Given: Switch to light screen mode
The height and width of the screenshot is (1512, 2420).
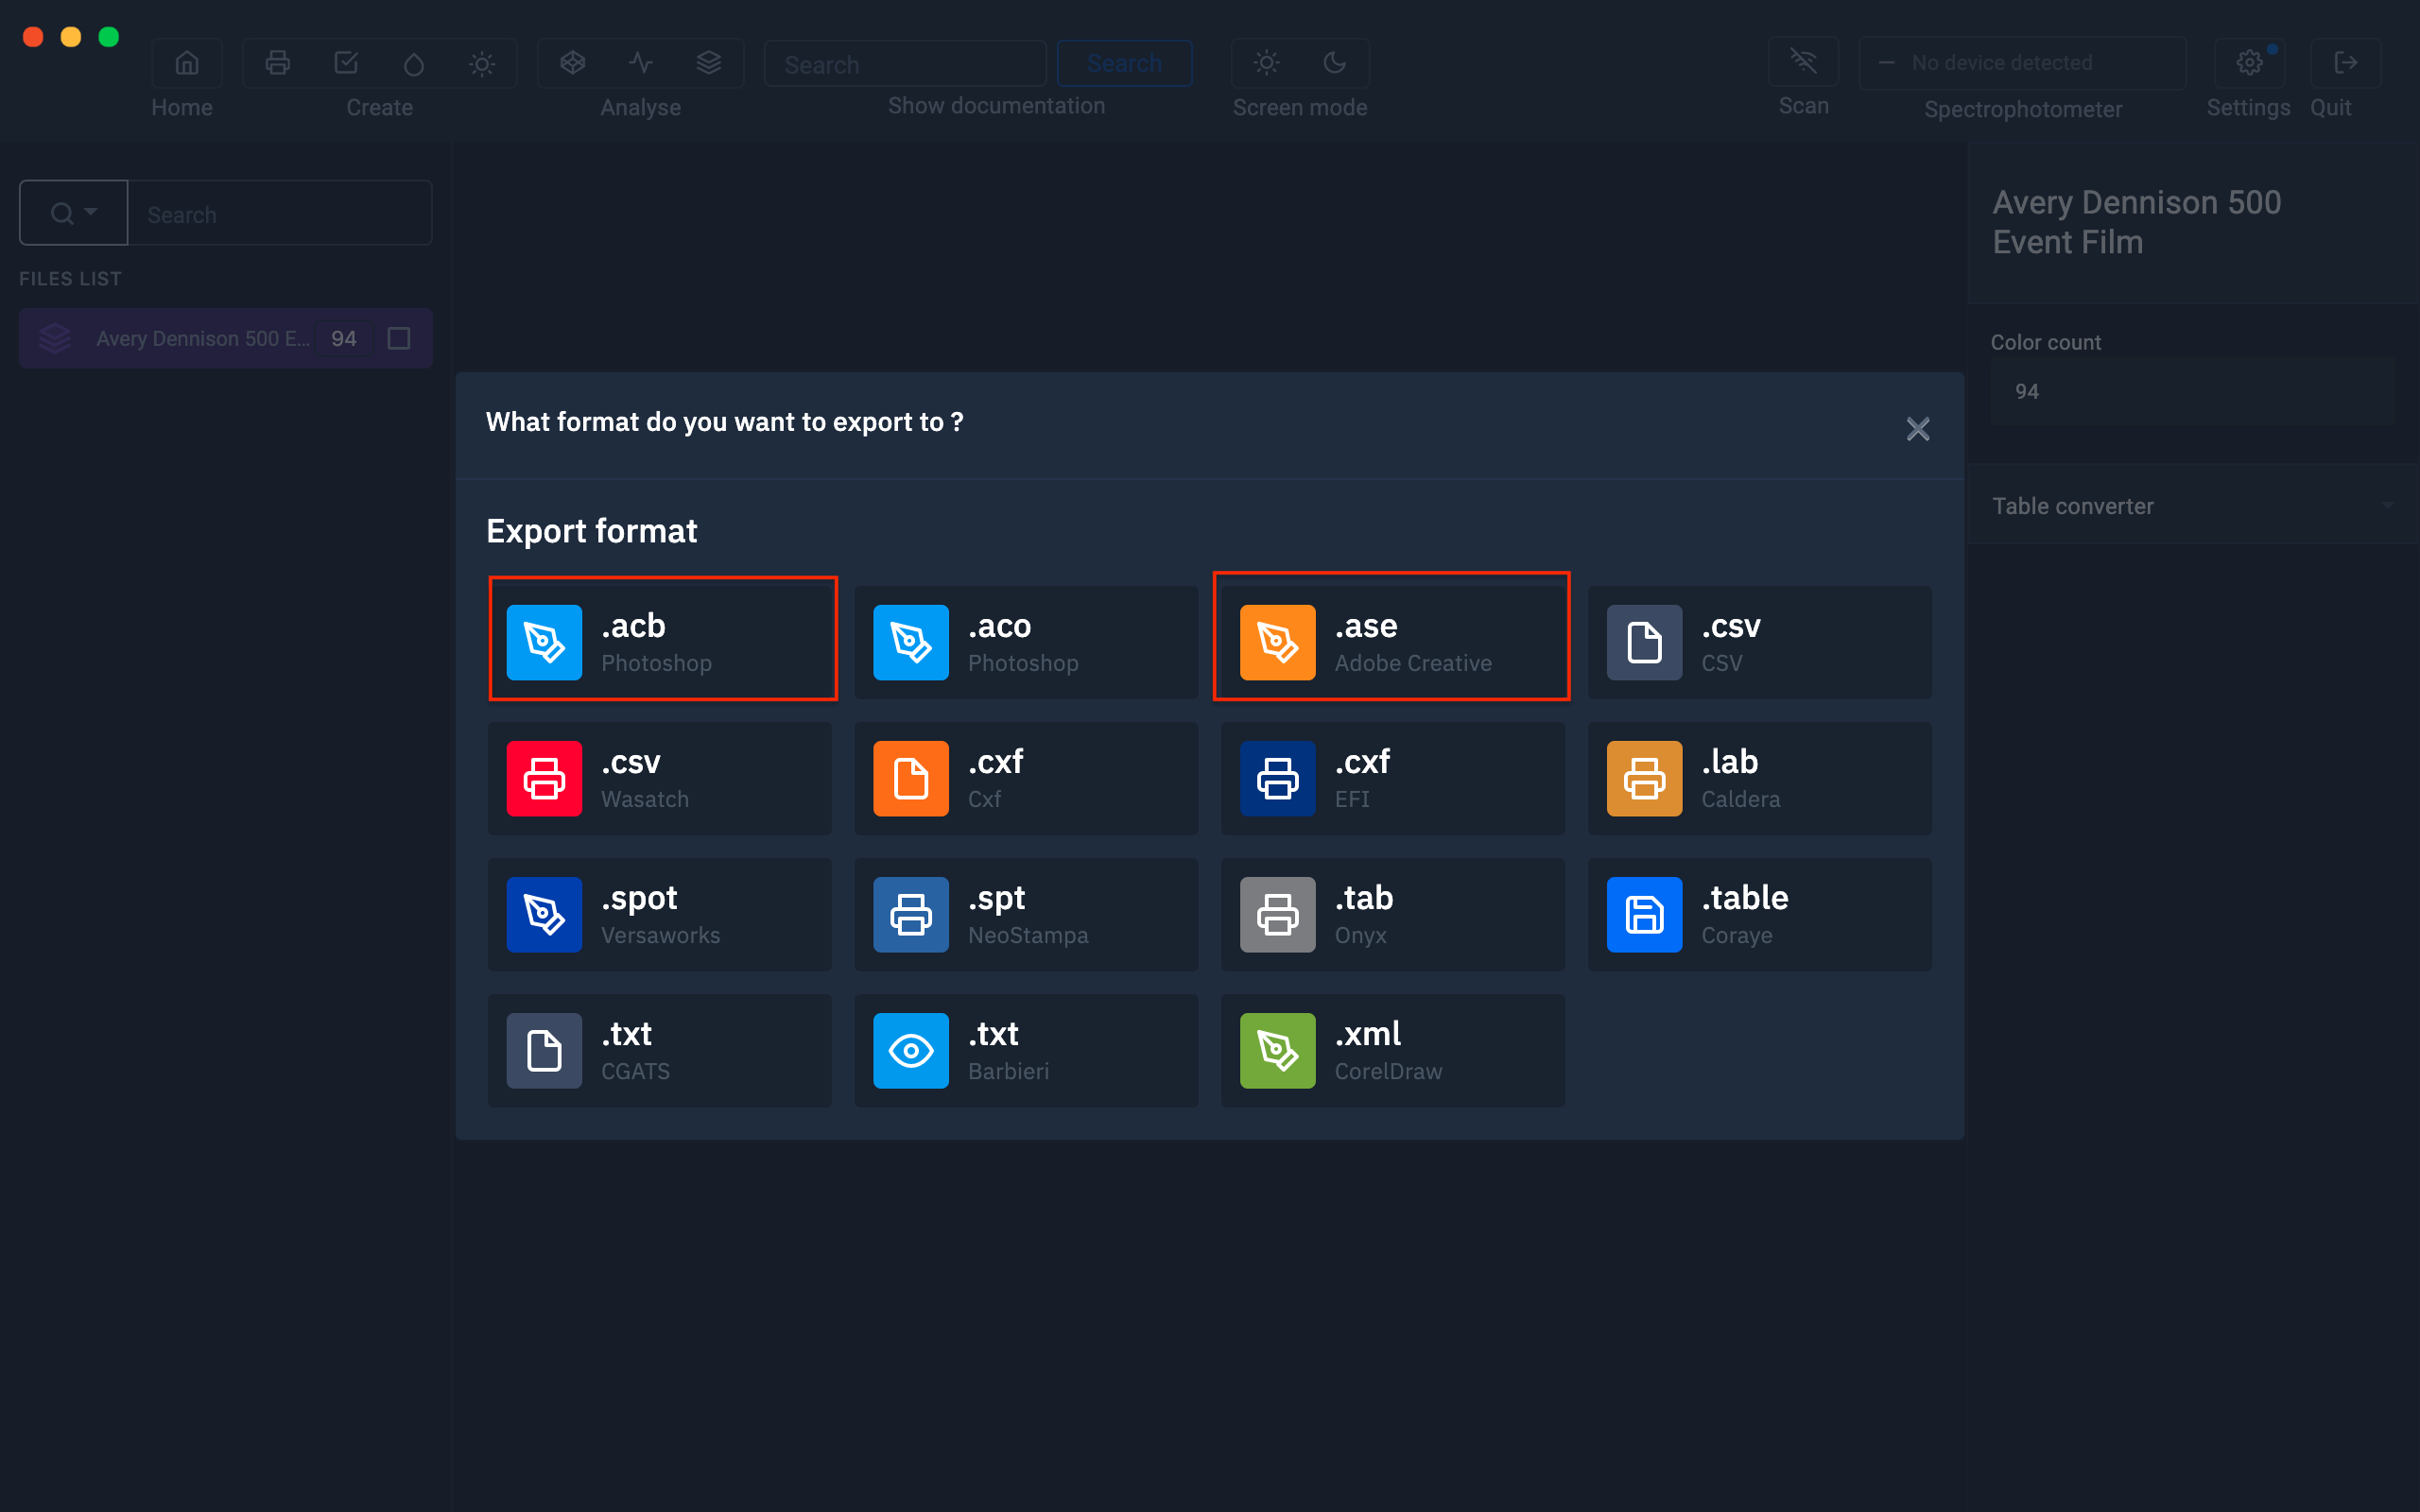Looking at the screenshot, I should (1267, 63).
